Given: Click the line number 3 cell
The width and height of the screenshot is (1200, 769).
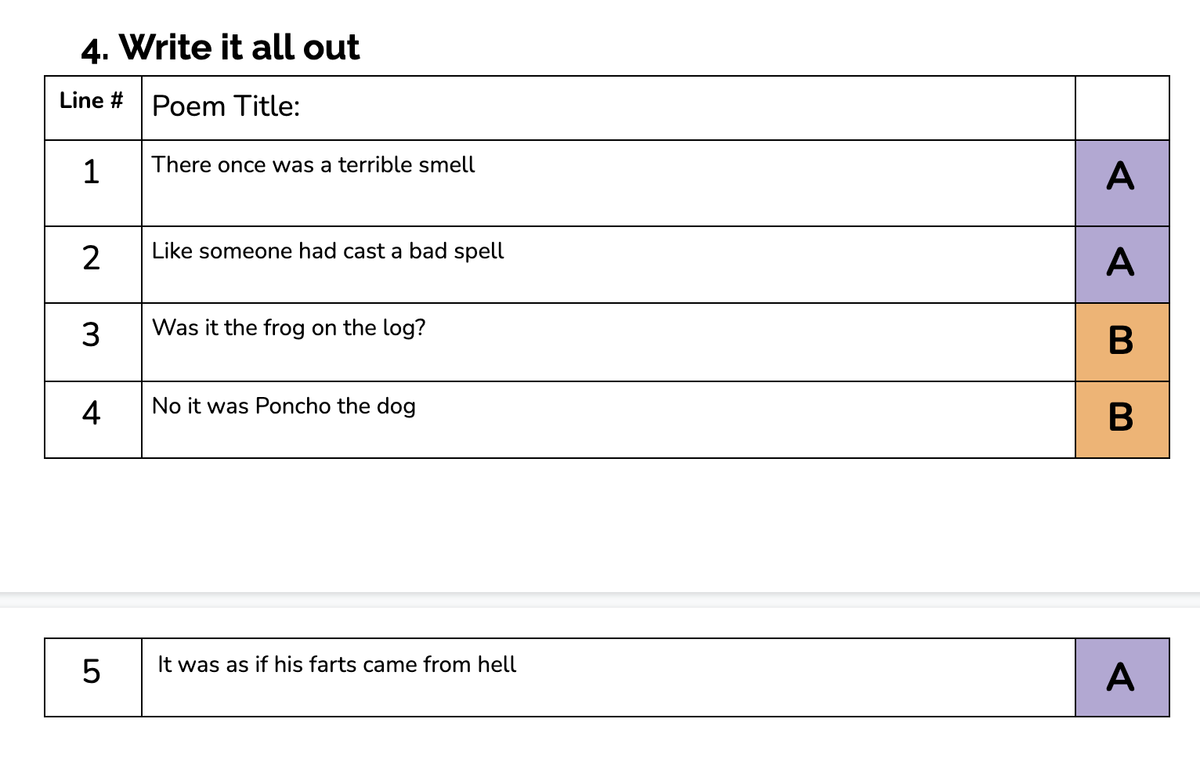Looking at the screenshot, I should (x=93, y=342).
